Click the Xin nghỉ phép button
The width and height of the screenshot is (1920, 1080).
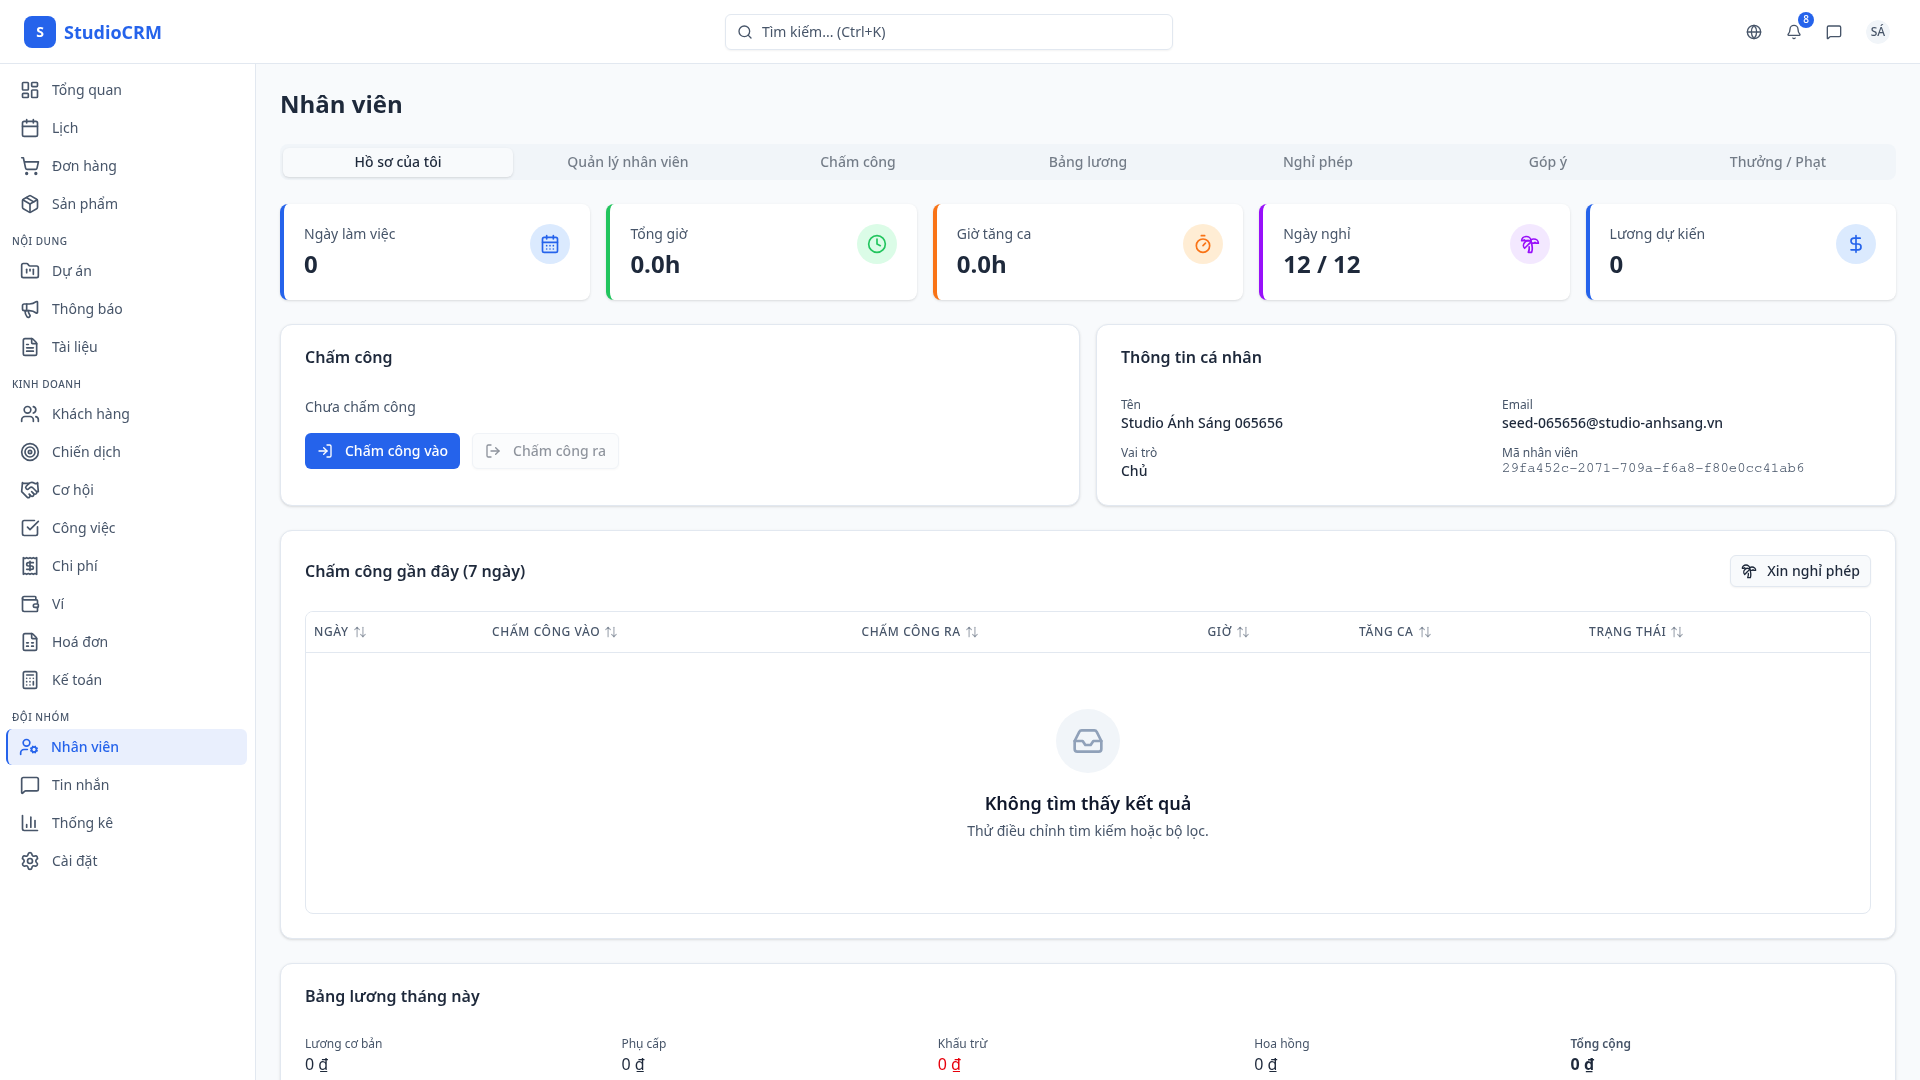point(1799,571)
